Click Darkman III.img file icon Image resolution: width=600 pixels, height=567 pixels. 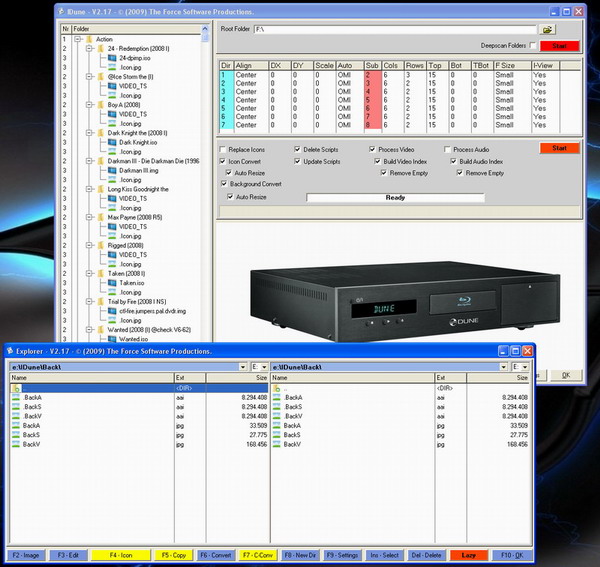click(112, 170)
